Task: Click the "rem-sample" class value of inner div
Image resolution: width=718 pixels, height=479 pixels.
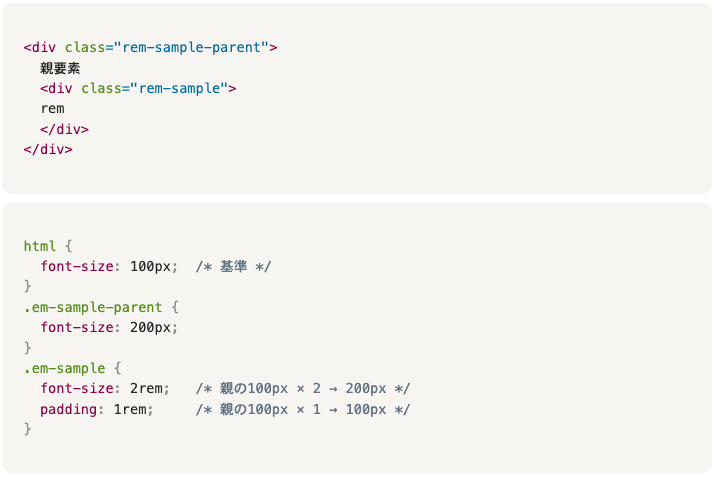Action: click(179, 88)
